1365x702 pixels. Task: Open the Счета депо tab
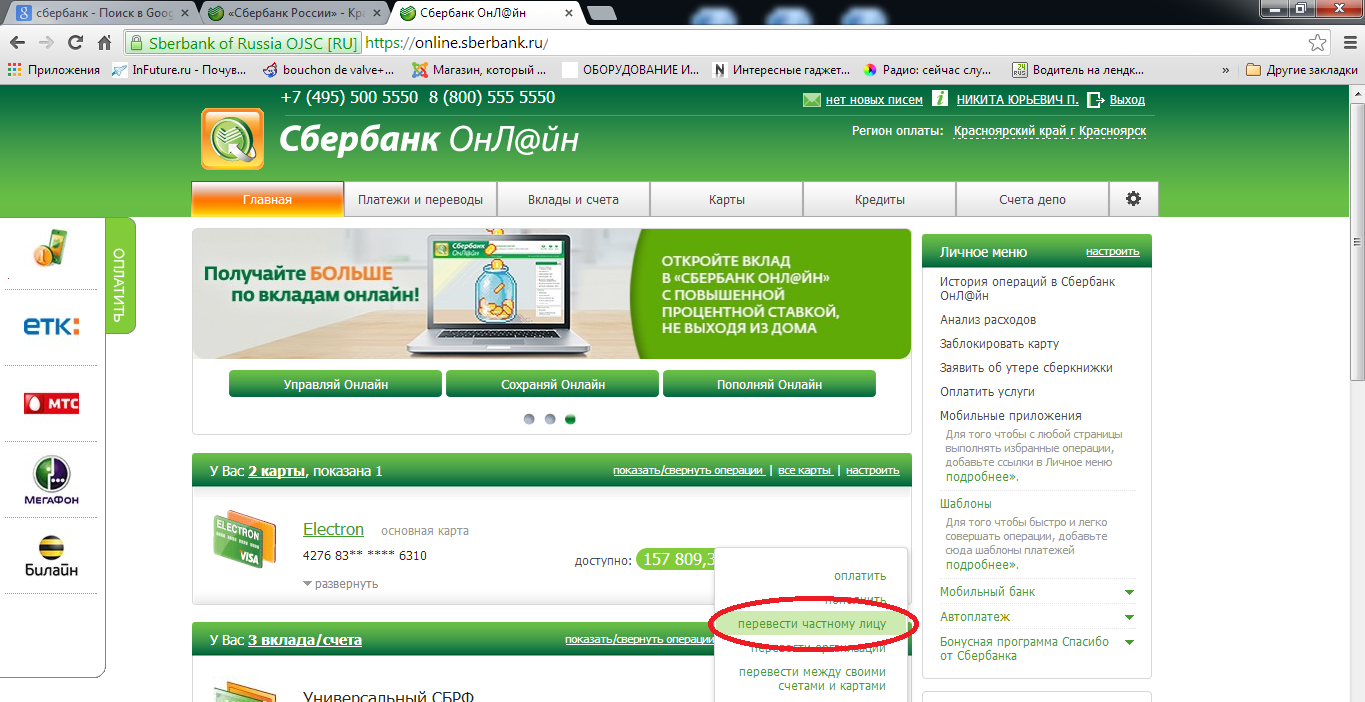coord(1032,199)
